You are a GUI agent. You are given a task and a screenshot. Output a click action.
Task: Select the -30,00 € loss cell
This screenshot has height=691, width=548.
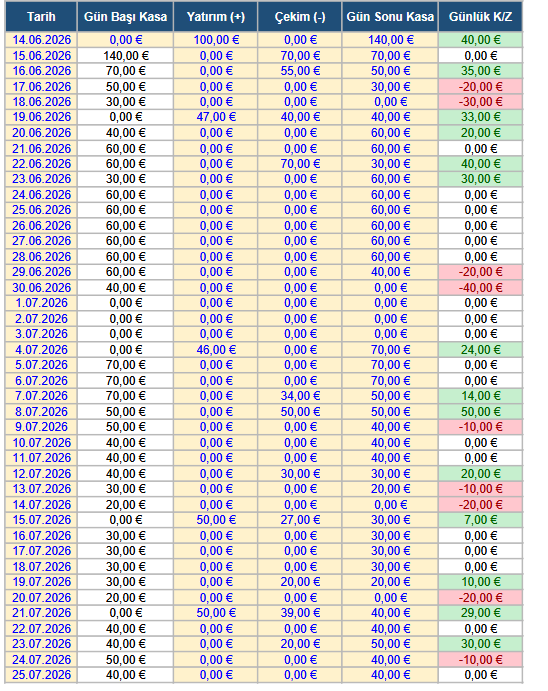click(480, 102)
